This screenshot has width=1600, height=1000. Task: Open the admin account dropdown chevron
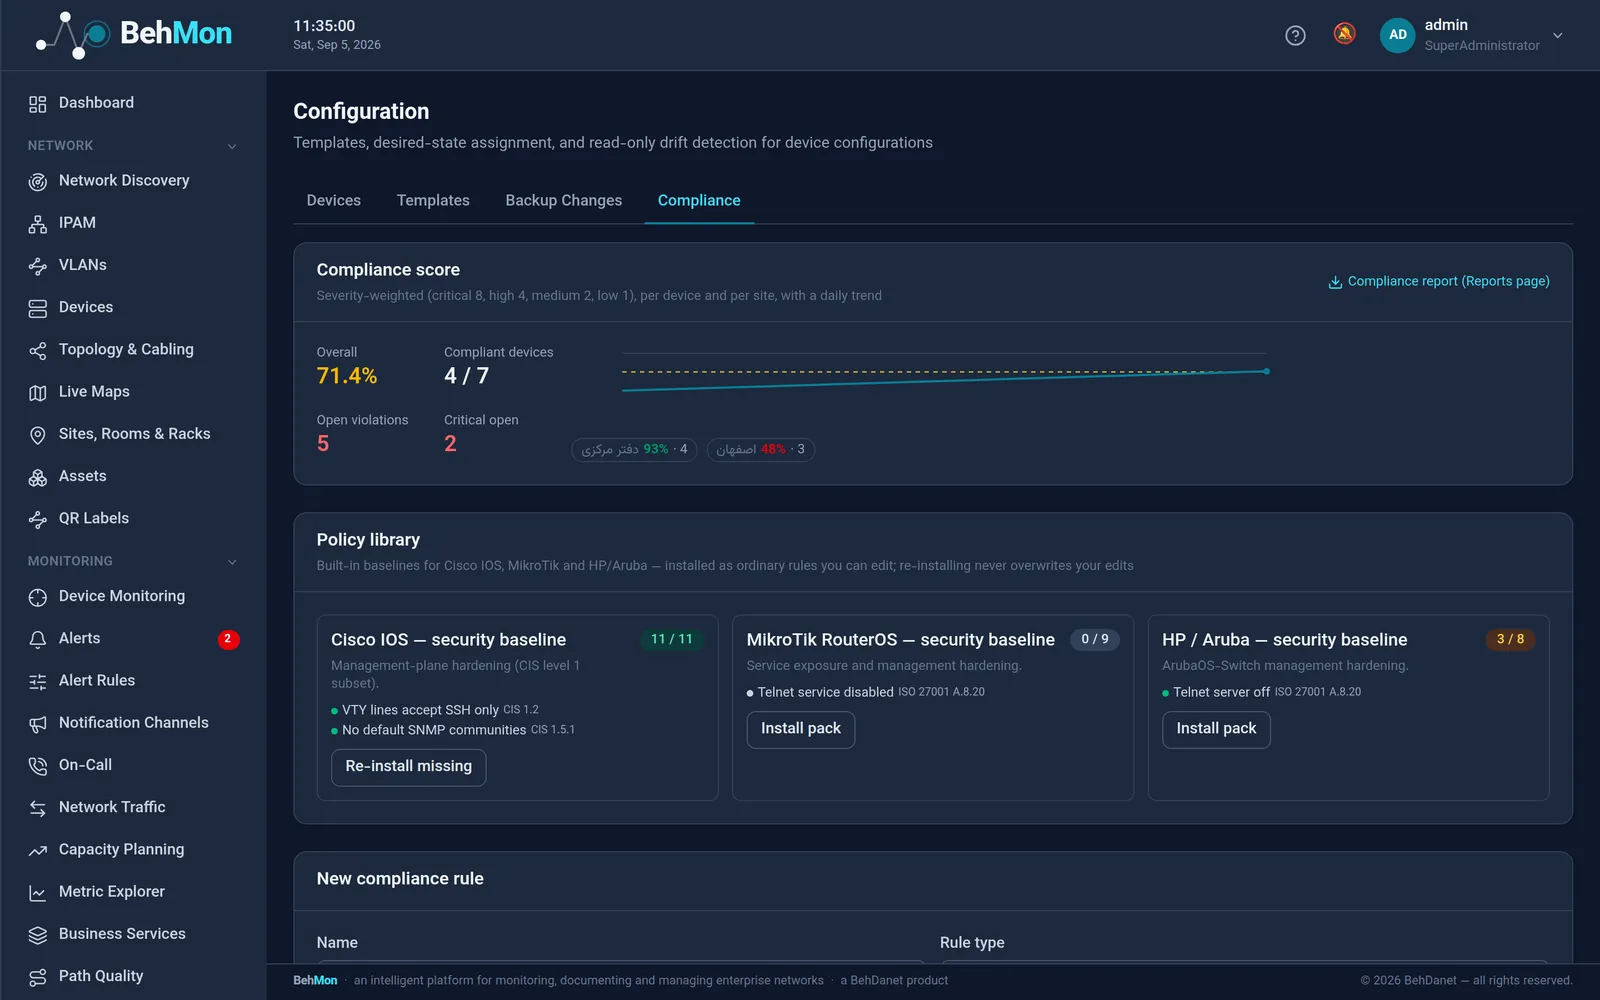[x=1558, y=35]
